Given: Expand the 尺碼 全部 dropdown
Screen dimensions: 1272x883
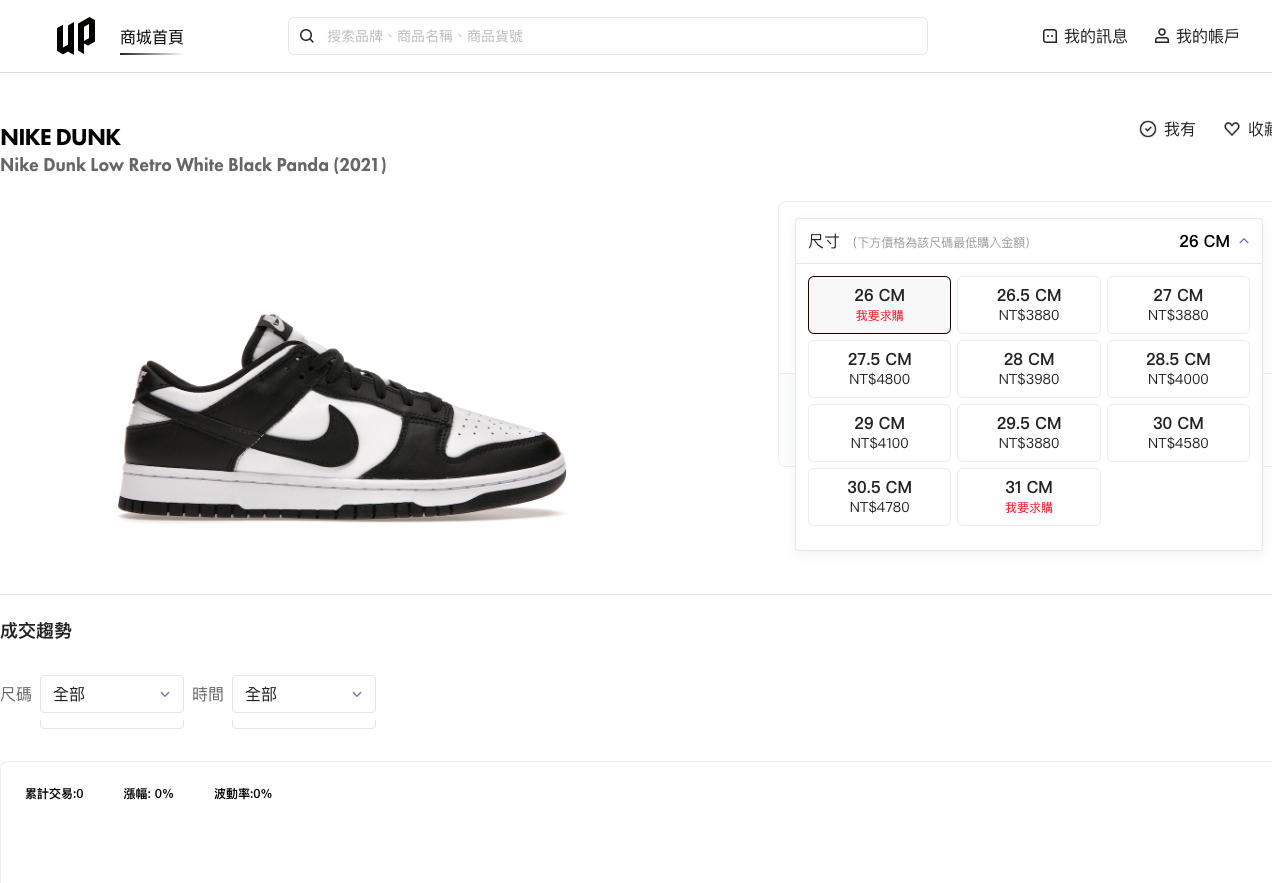Looking at the screenshot, I should 112,694.
